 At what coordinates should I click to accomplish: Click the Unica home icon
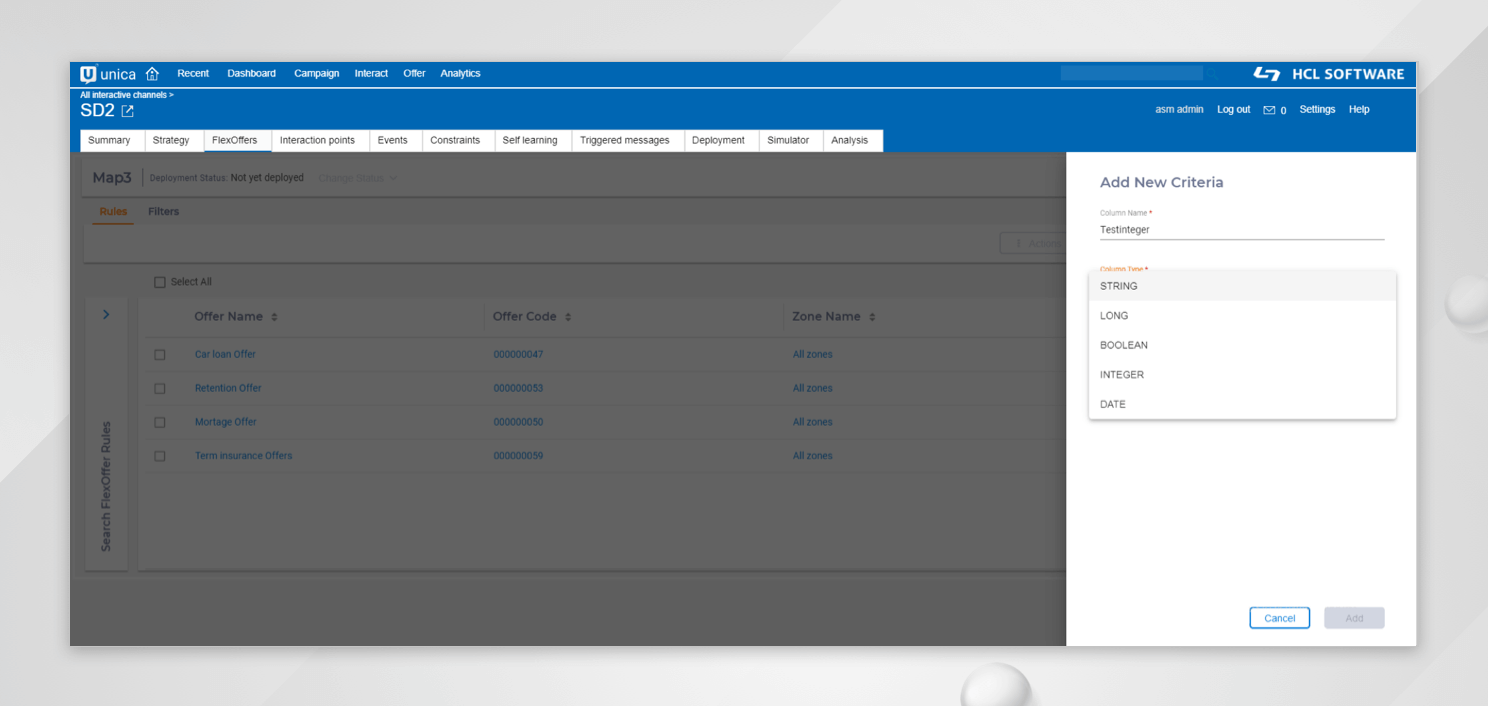pos(152,74)
